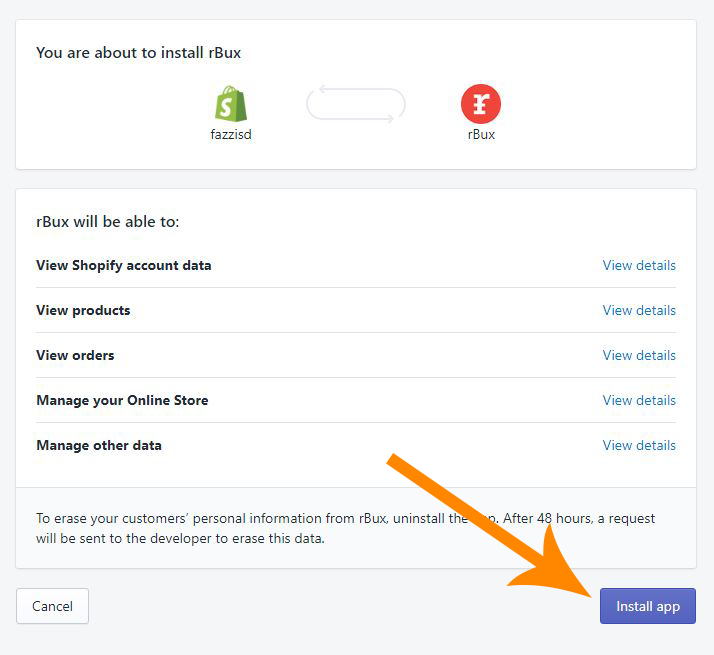View details for Shopify account data
Image resolution: width=714 pixels, height=655 pixels.
tap(639, 265)
